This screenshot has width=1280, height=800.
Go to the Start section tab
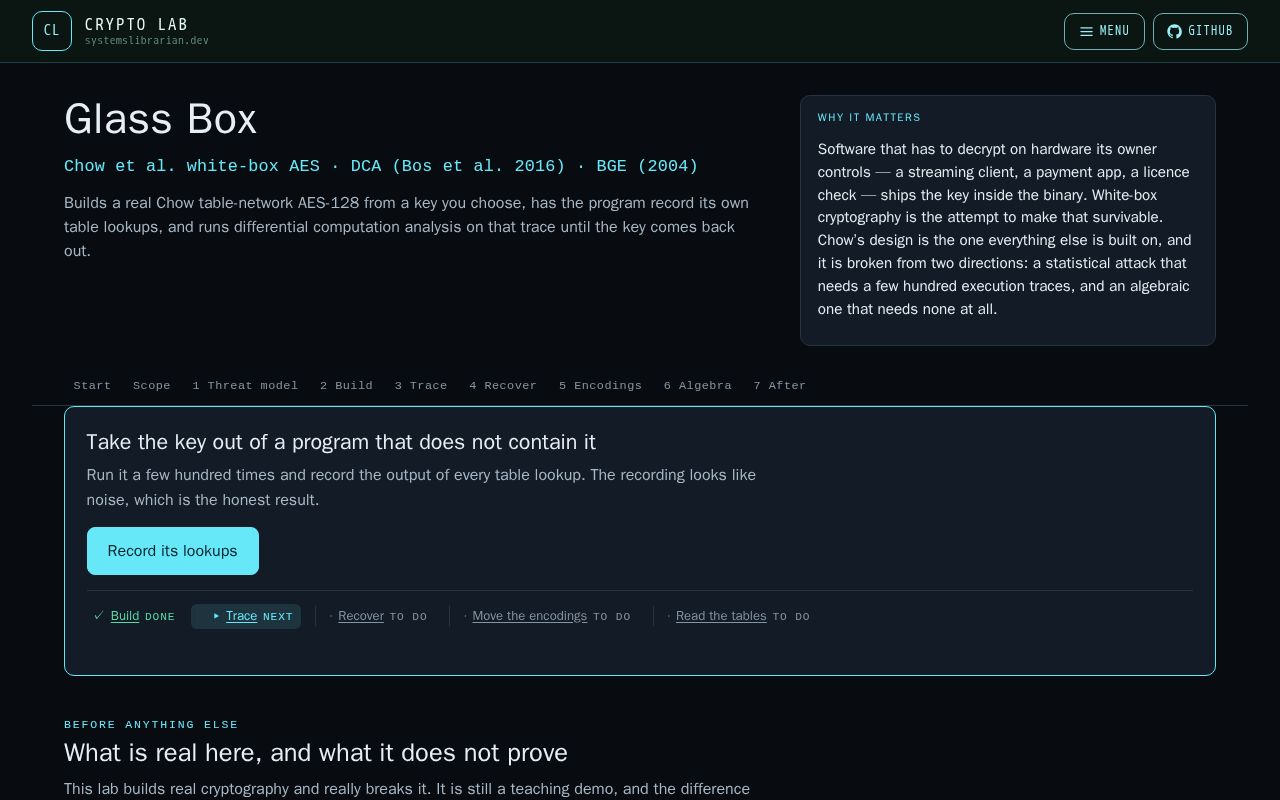(92, 385)
